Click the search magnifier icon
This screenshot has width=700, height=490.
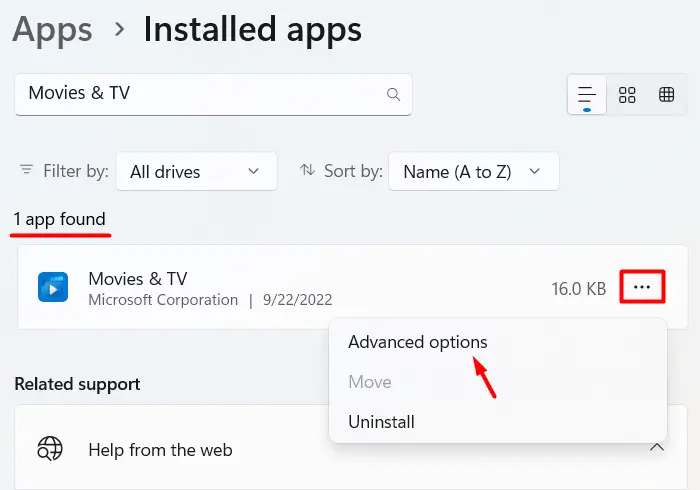point(393,95)
